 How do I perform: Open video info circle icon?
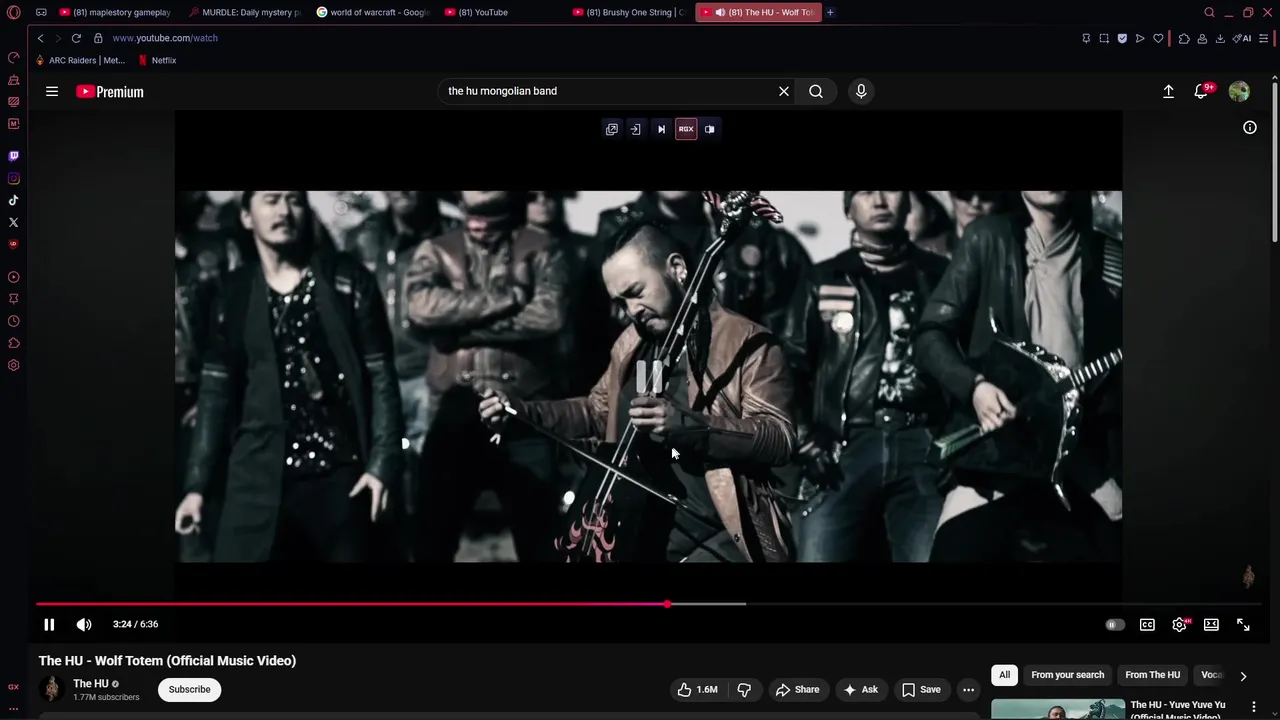(x=1250, y=127)
